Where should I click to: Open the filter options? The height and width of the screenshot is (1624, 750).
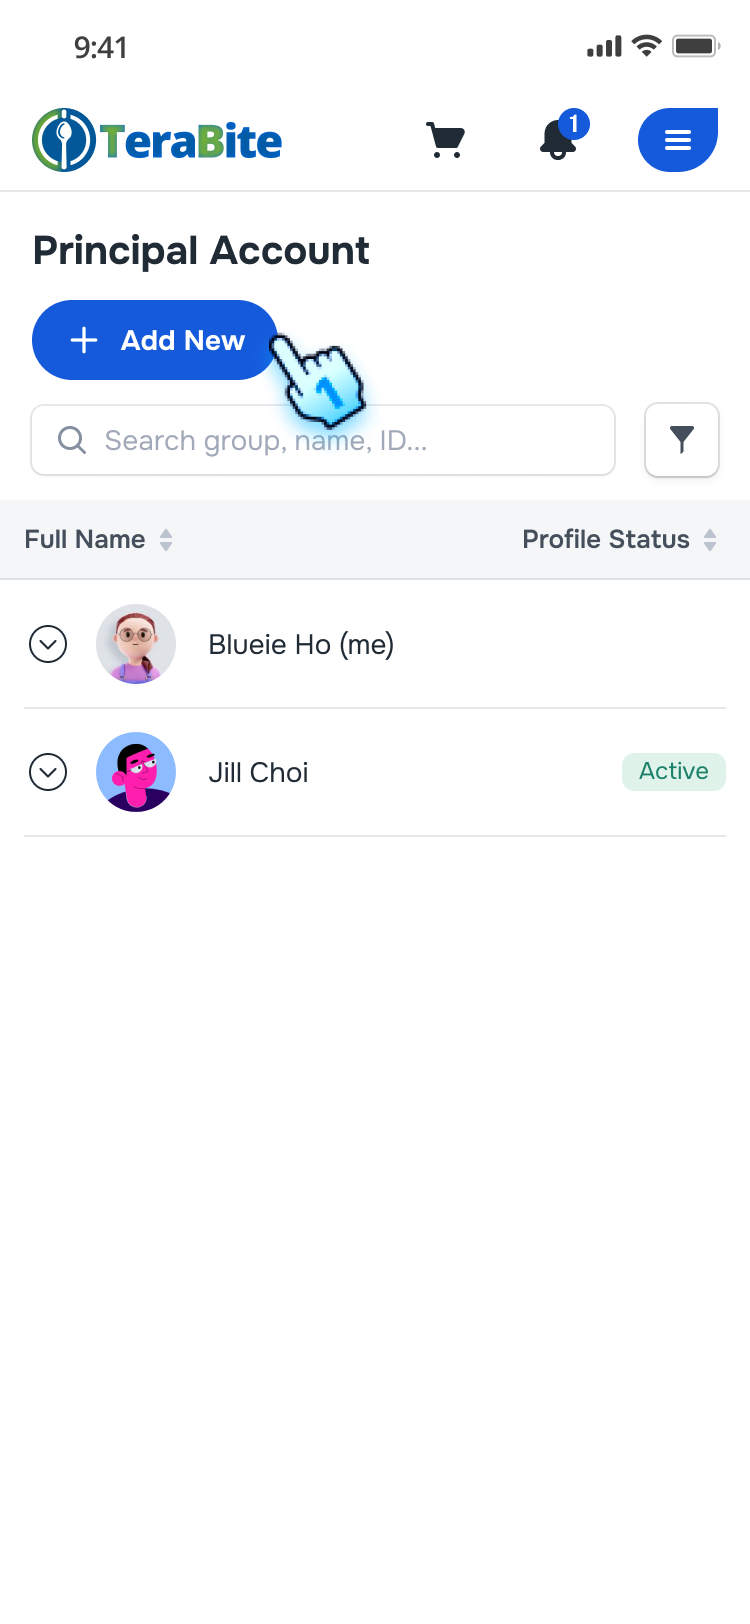[x=682, y=440]
